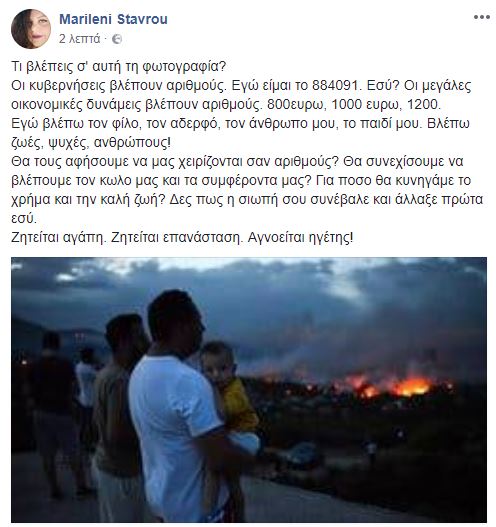Viewport: 496px width, 527px height.
Task: Open the three-dot post options menu
Action: point(482,17)
